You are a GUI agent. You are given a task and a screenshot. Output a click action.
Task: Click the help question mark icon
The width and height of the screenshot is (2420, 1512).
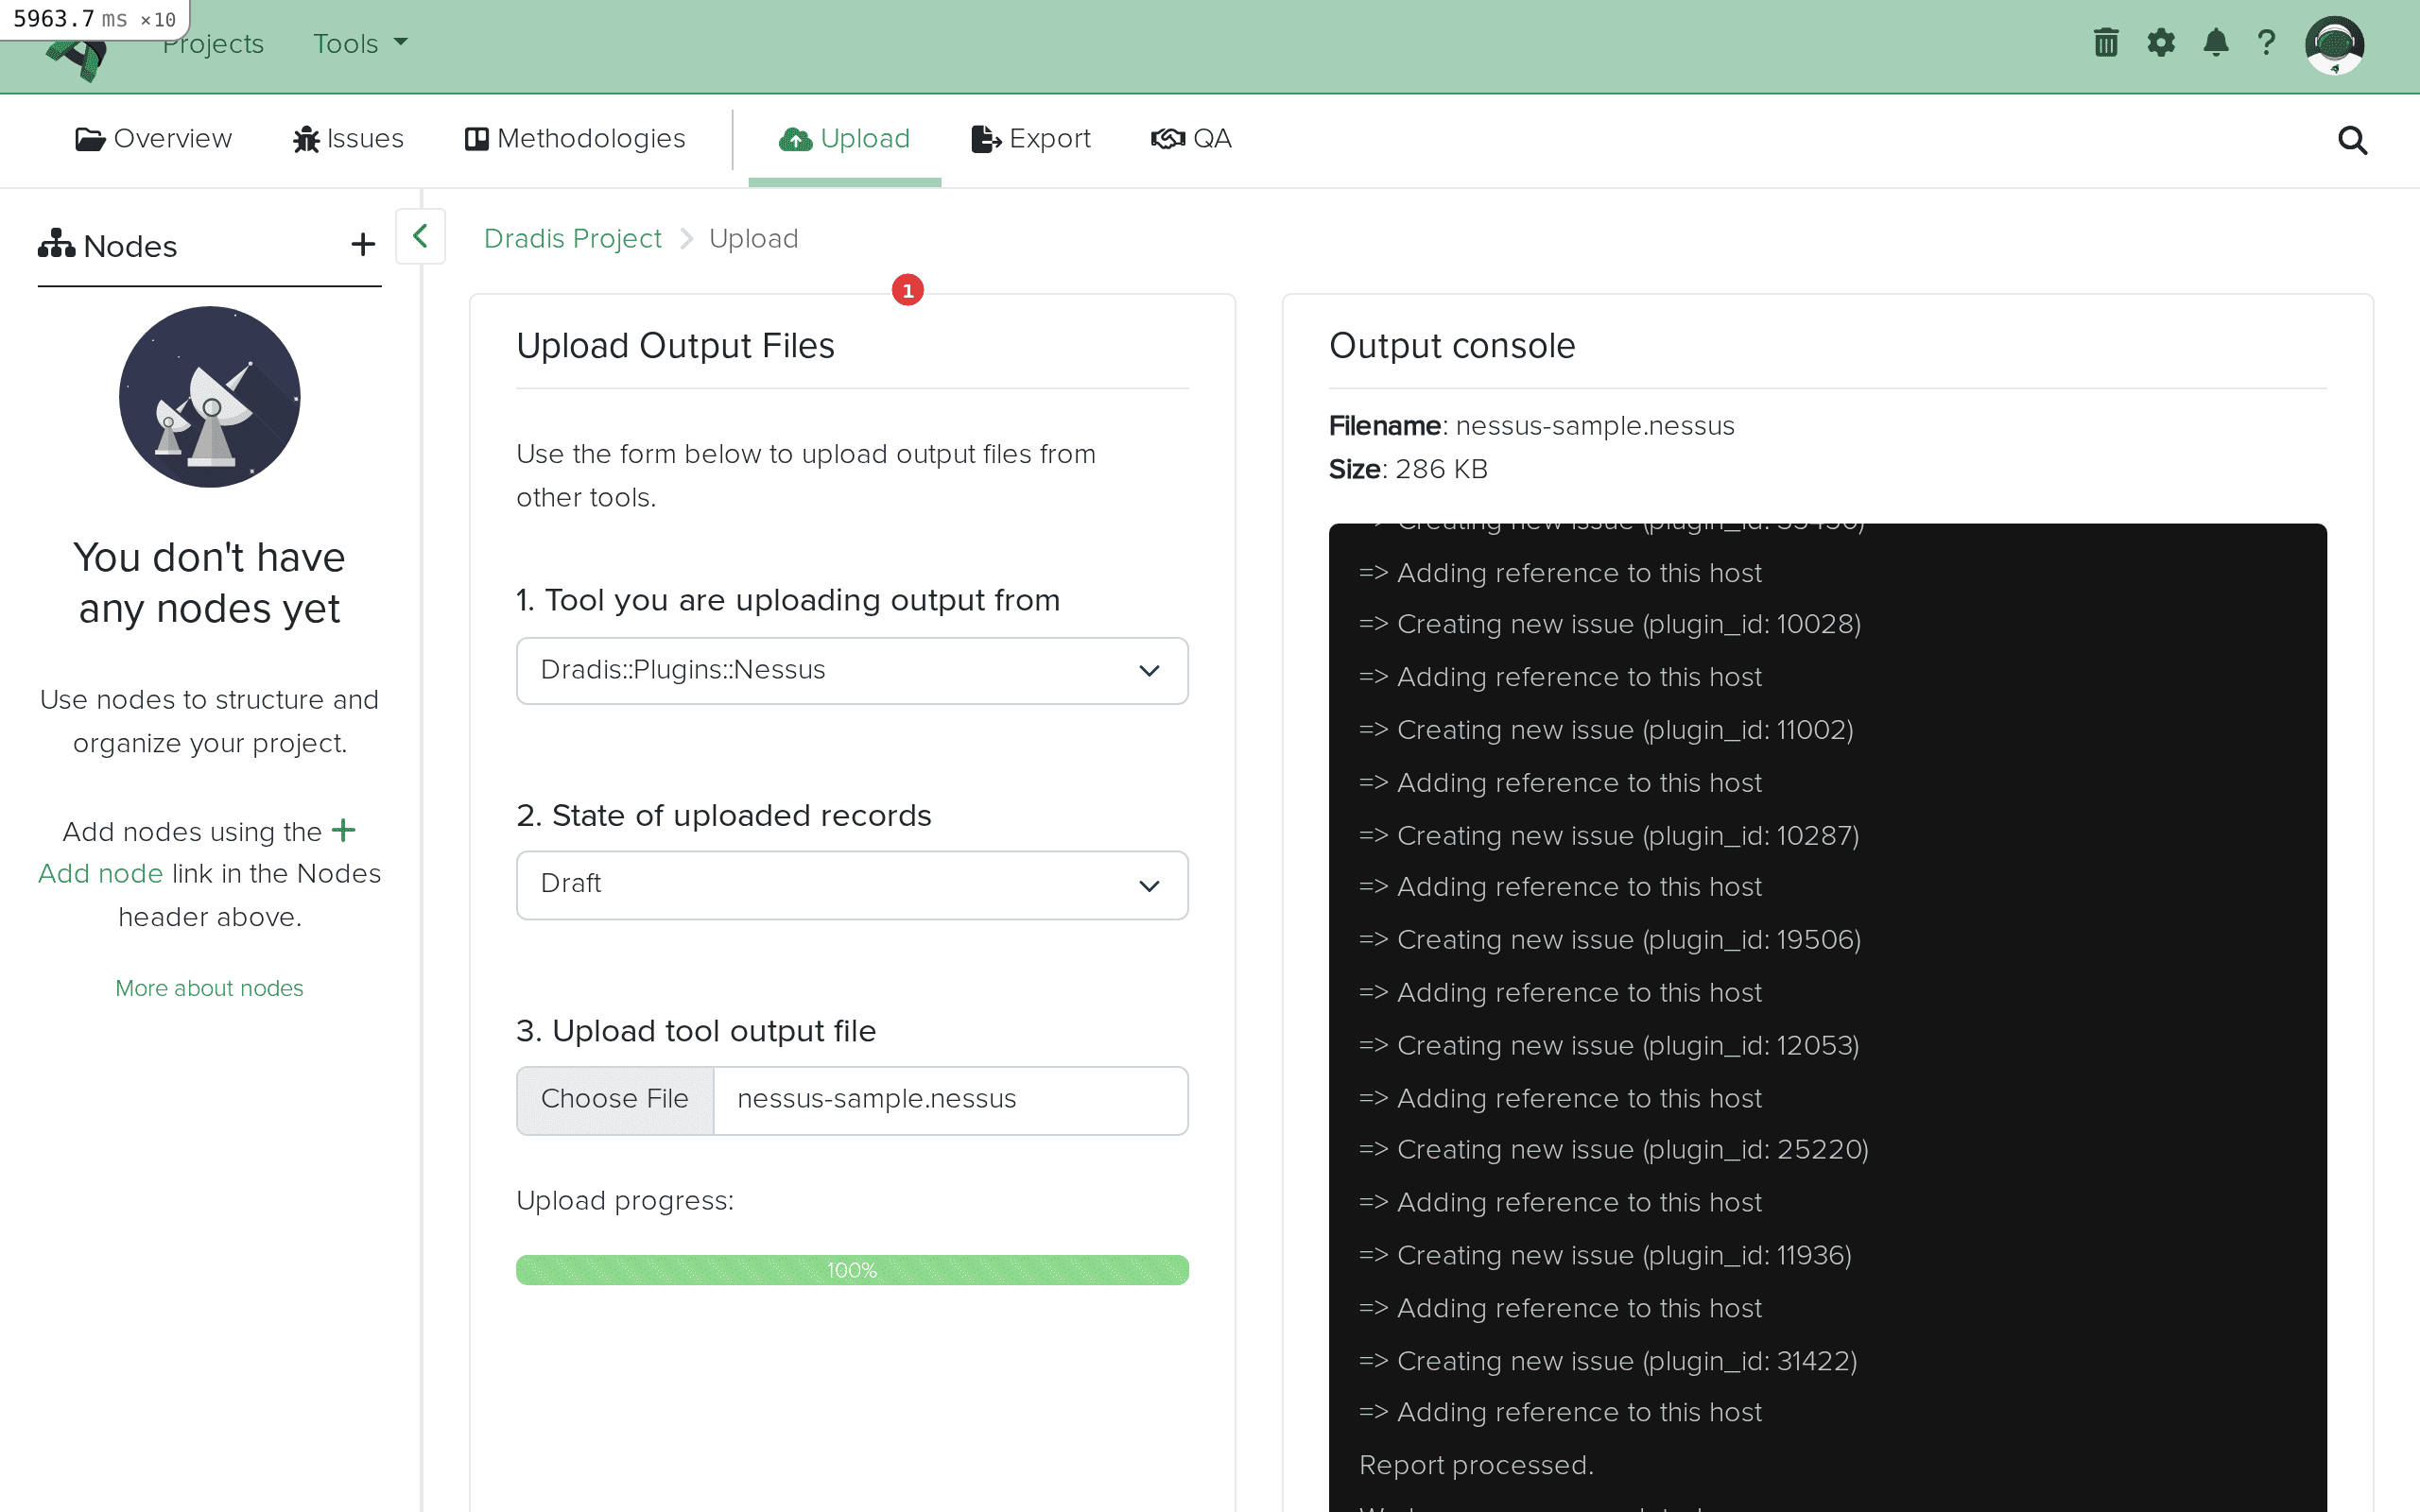[x=2266, y=42]
